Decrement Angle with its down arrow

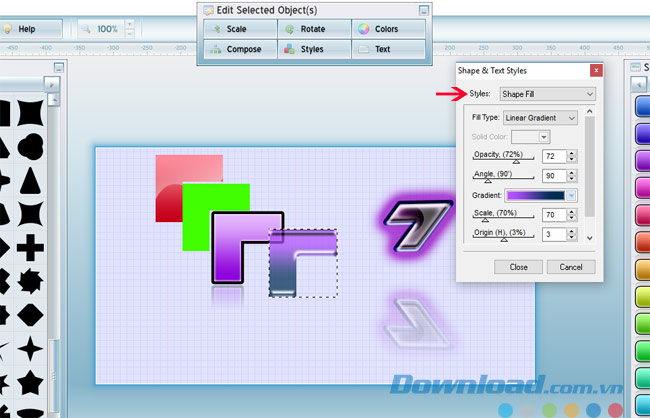point(572,179)
